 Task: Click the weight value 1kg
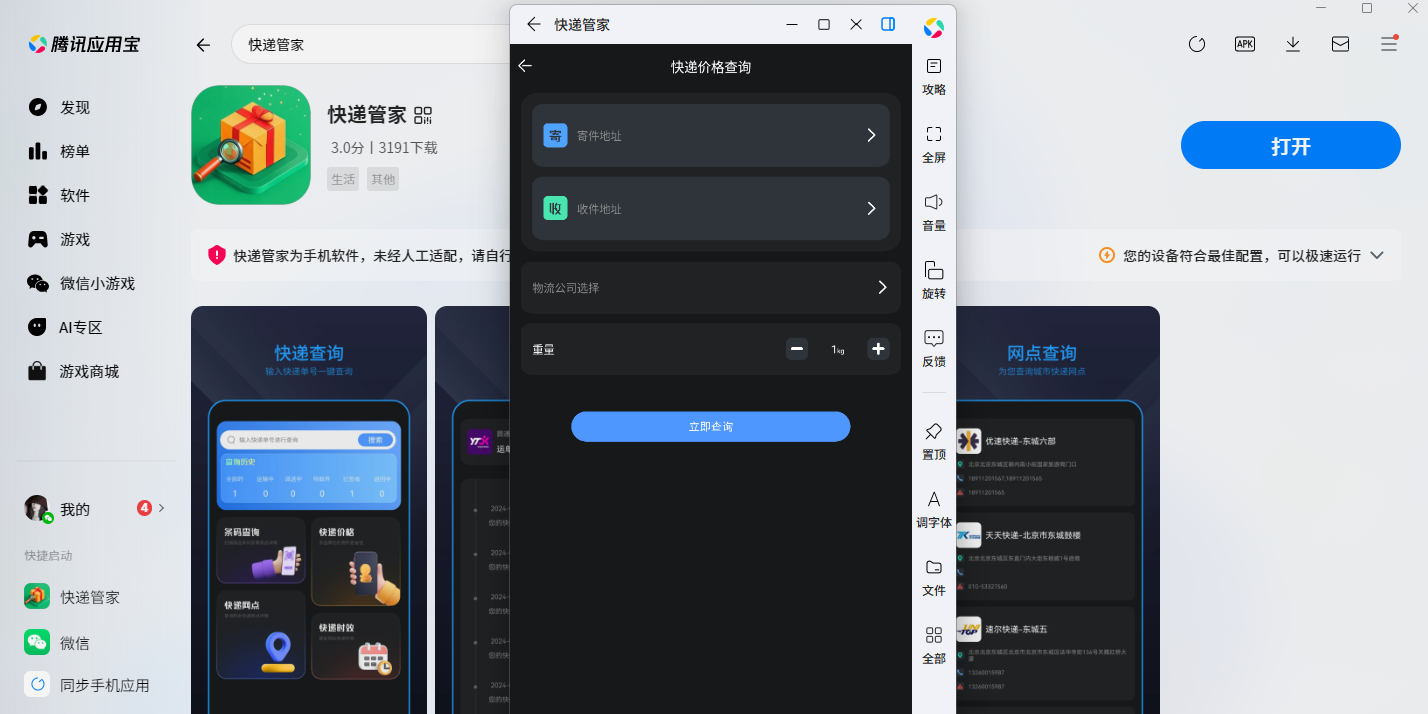tap(838, 350)
